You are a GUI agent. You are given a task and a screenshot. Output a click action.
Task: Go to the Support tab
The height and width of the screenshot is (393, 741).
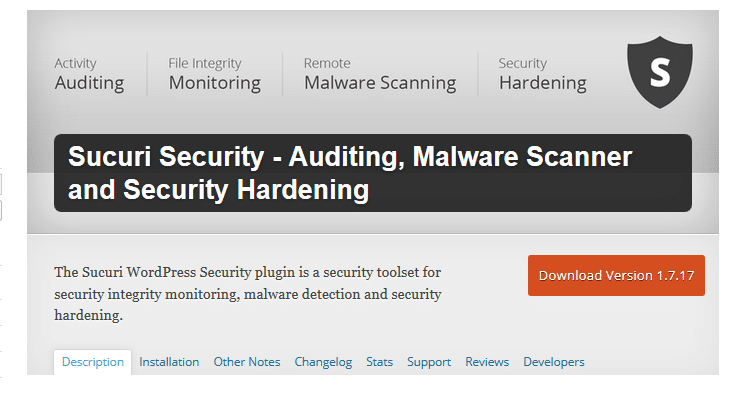click(x=429, y=363)
